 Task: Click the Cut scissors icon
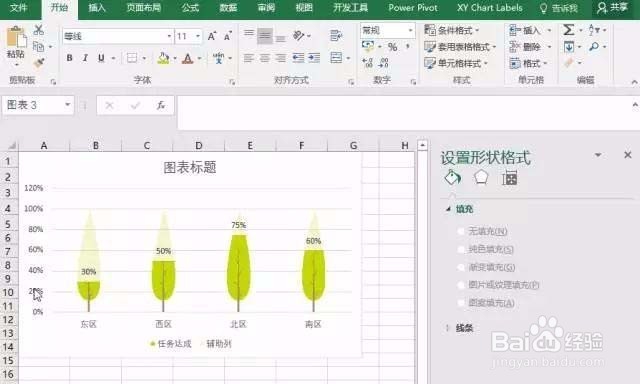click(x=39, y=30)
